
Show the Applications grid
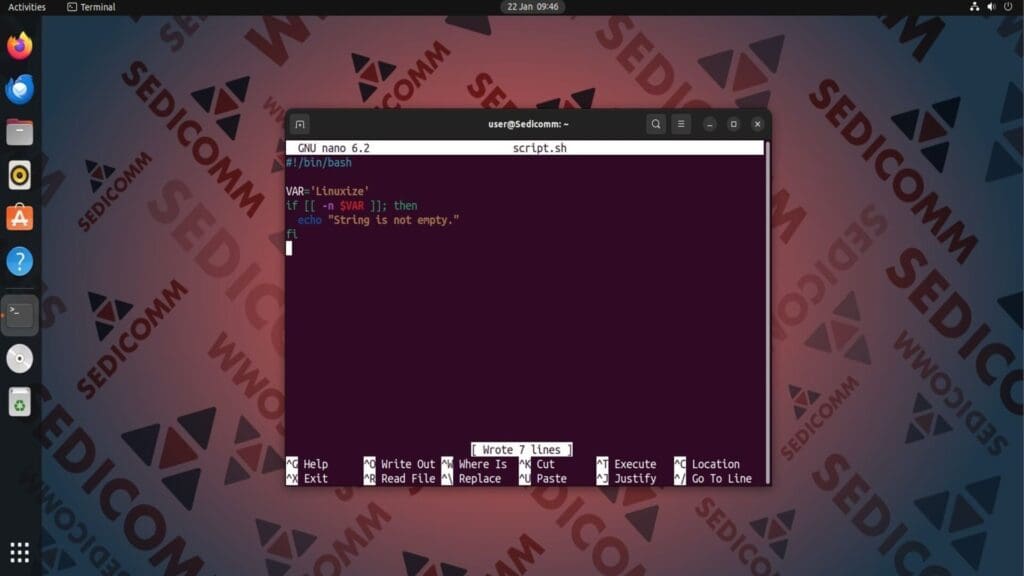click(x=18, y=552)
